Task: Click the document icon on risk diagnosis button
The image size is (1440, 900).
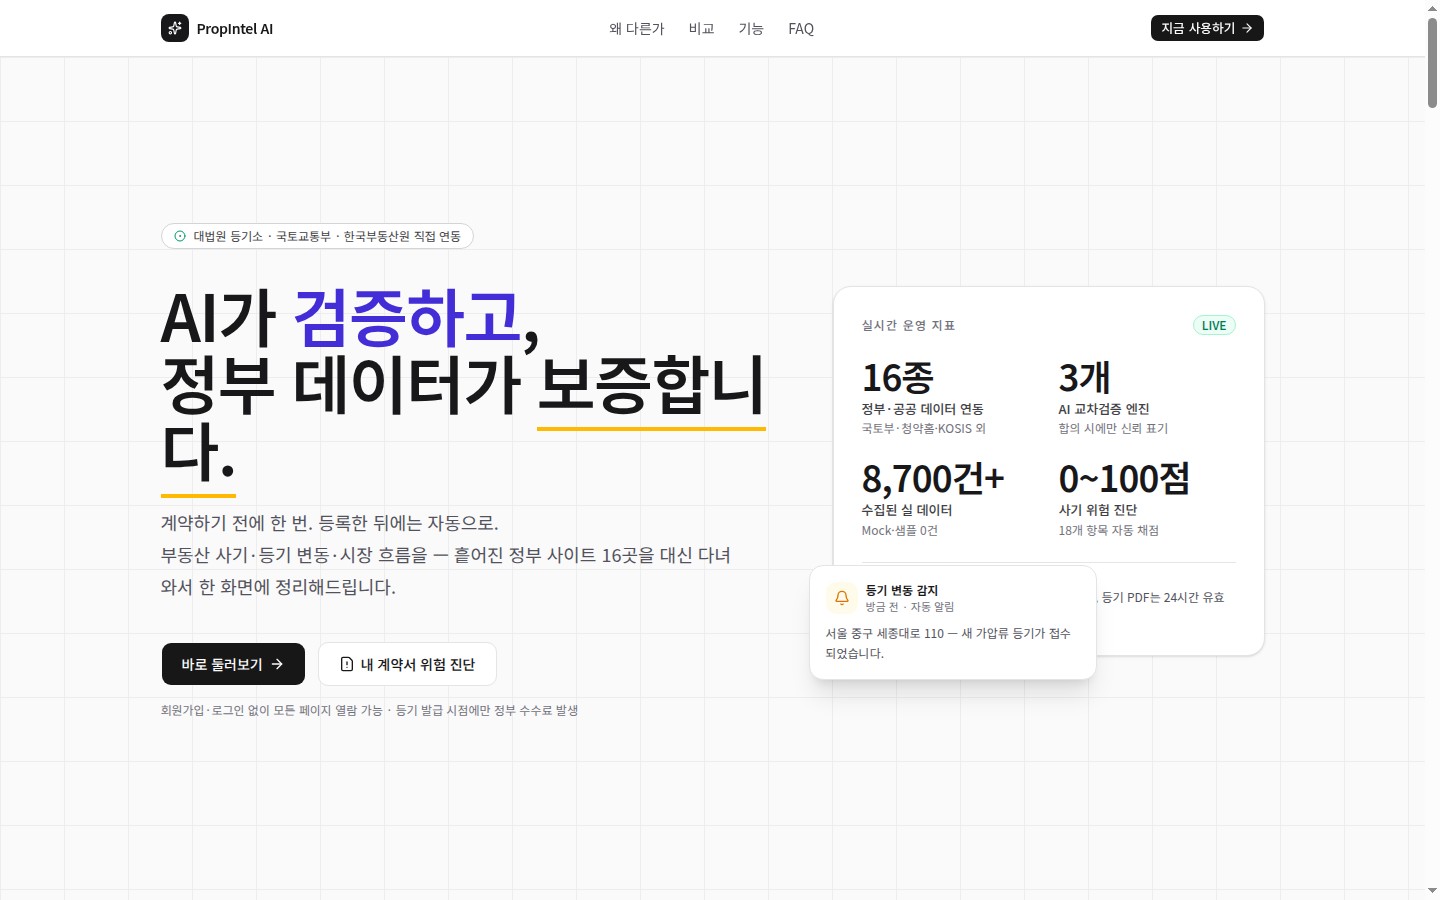Action: tap(347, 664)
